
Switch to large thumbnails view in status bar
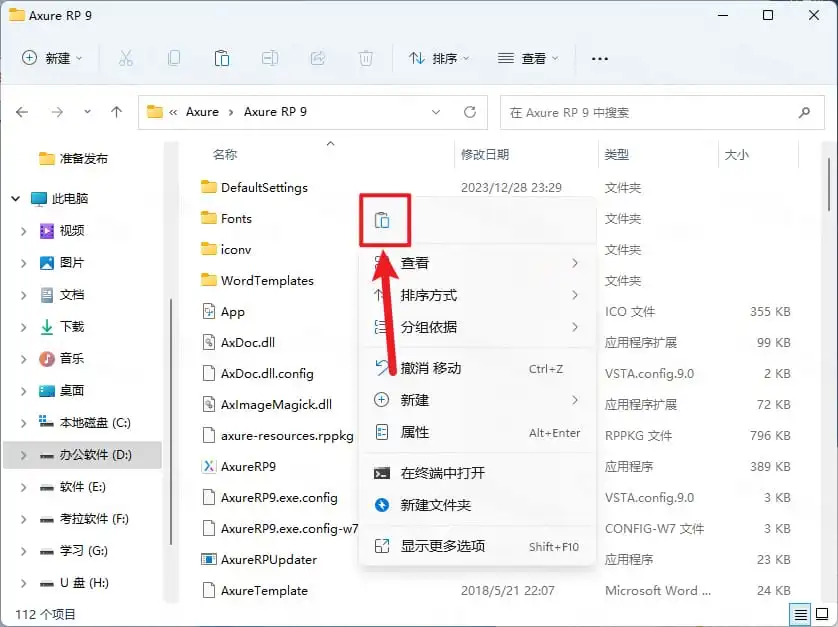823,615
